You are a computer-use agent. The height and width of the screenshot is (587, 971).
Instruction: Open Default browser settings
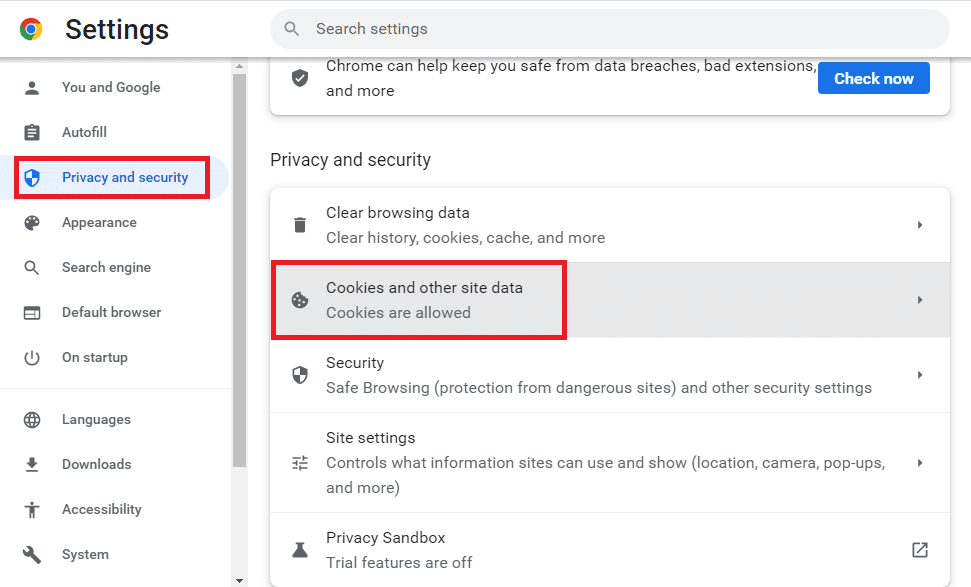tap(115, 313)
